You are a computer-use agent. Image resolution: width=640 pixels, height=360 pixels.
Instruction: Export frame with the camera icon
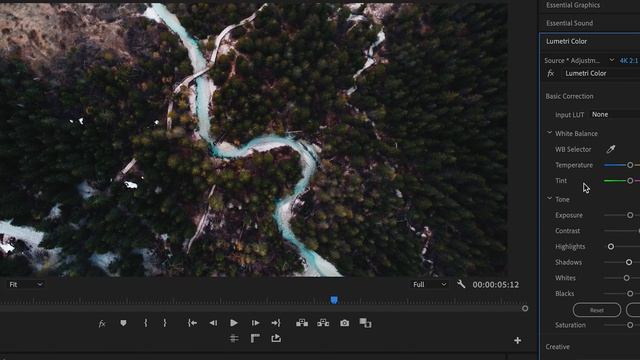coord(344,323)
